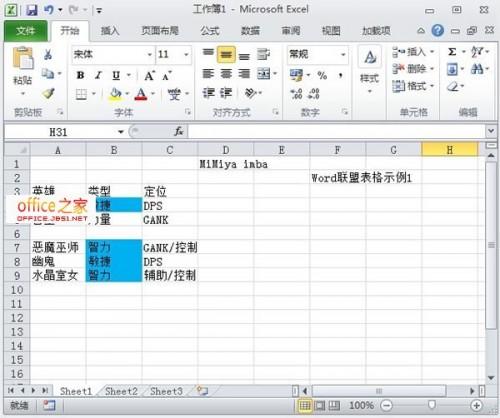This screenshot has height=418, width=500.
Task: Apply the red font color
Action: click(x=141, y=94)
